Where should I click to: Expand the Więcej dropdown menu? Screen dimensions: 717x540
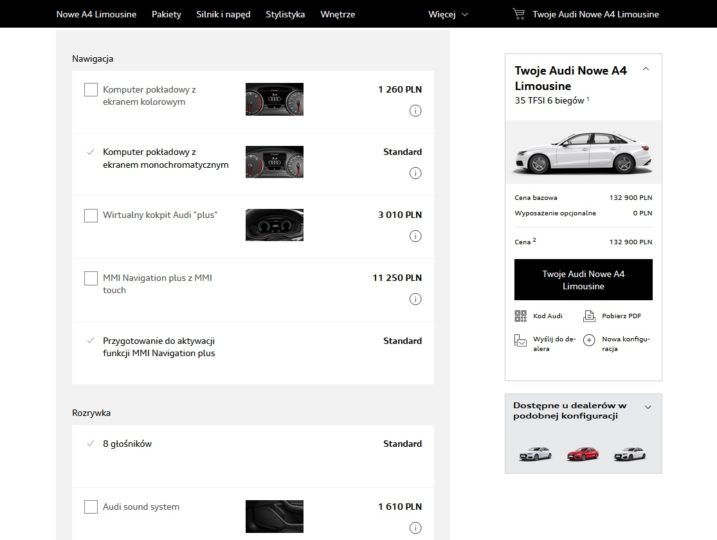448,14
